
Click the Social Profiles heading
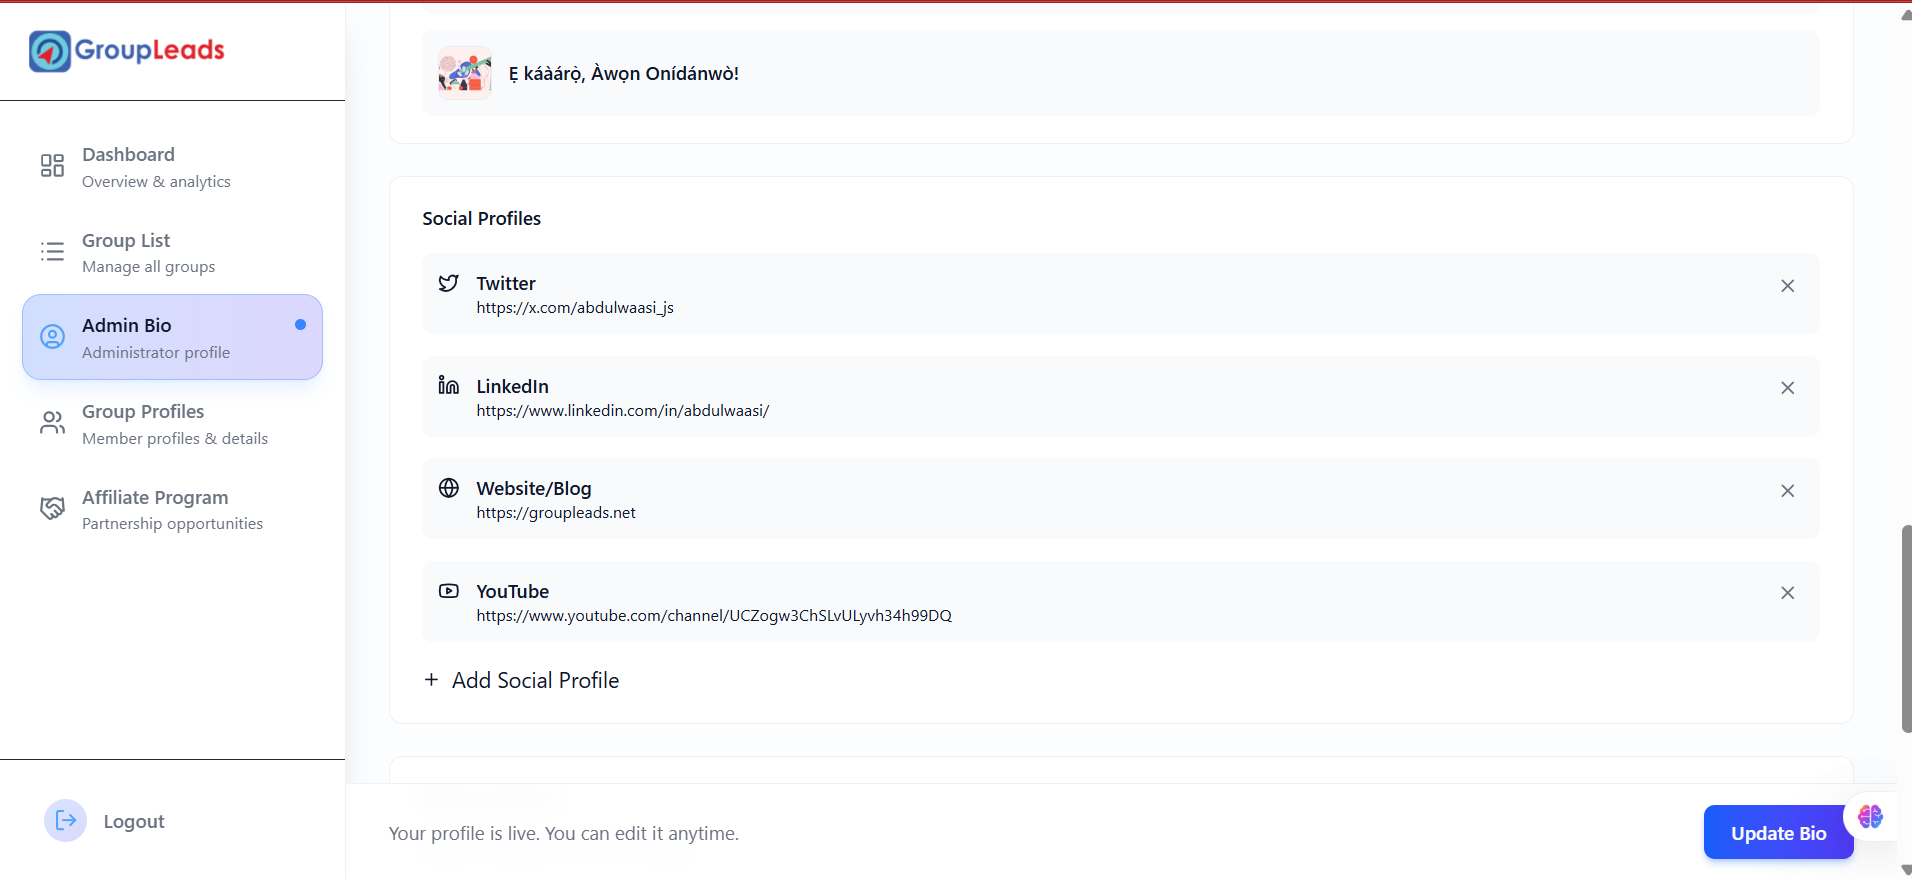click(x=481, y=218)
